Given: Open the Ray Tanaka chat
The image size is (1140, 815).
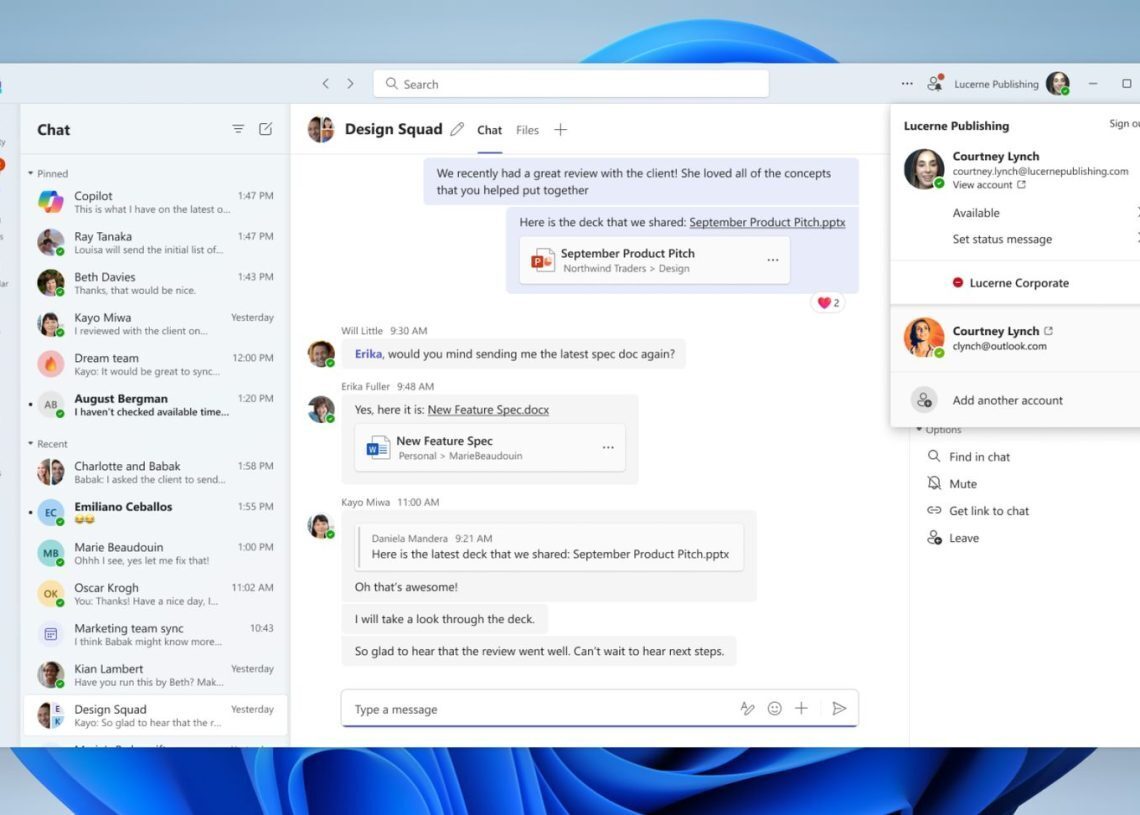Looking at the screenshot, I should (x=156, y=242).
